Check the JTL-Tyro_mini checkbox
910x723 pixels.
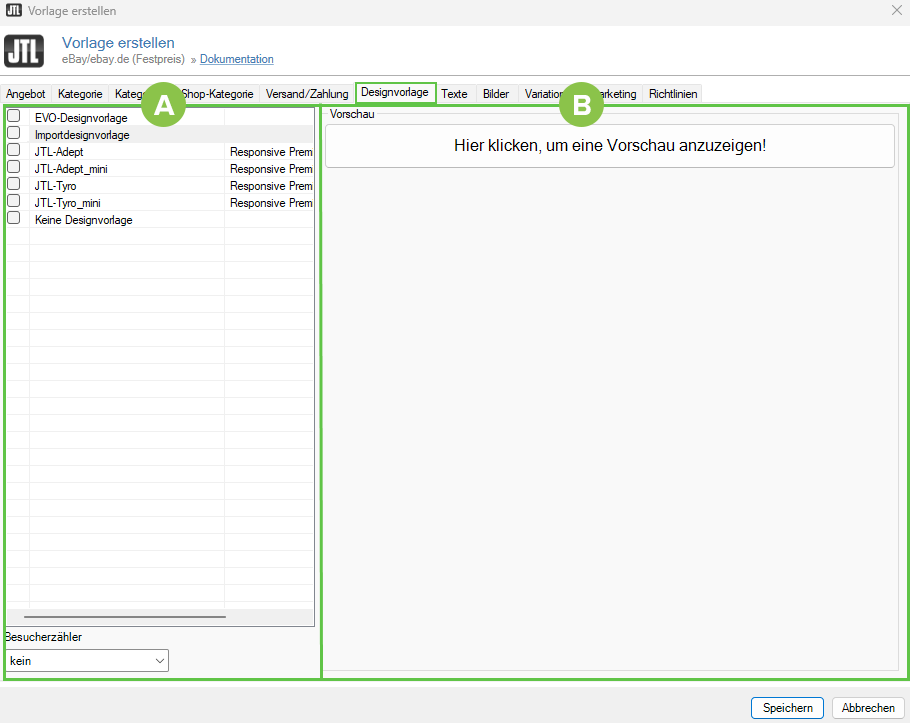(x=14, y=202)
